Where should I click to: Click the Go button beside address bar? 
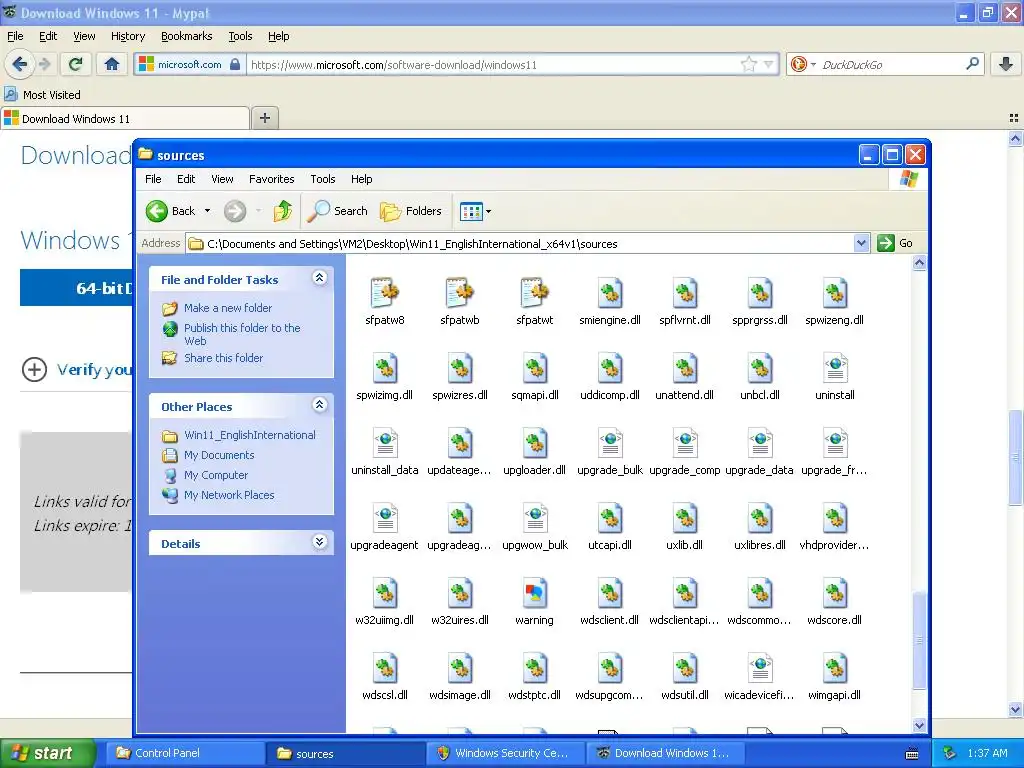pyautogui.click(x=895, y=243)
